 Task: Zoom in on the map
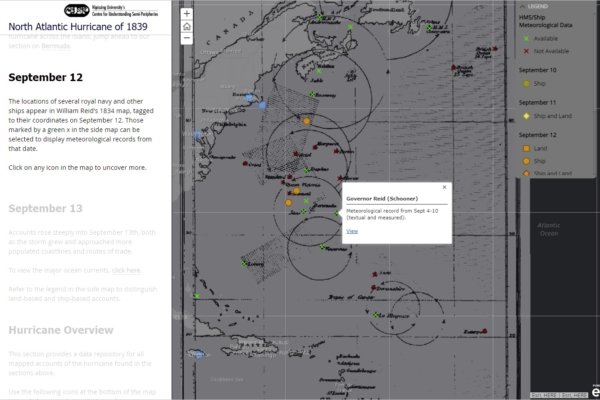[187, 14]
